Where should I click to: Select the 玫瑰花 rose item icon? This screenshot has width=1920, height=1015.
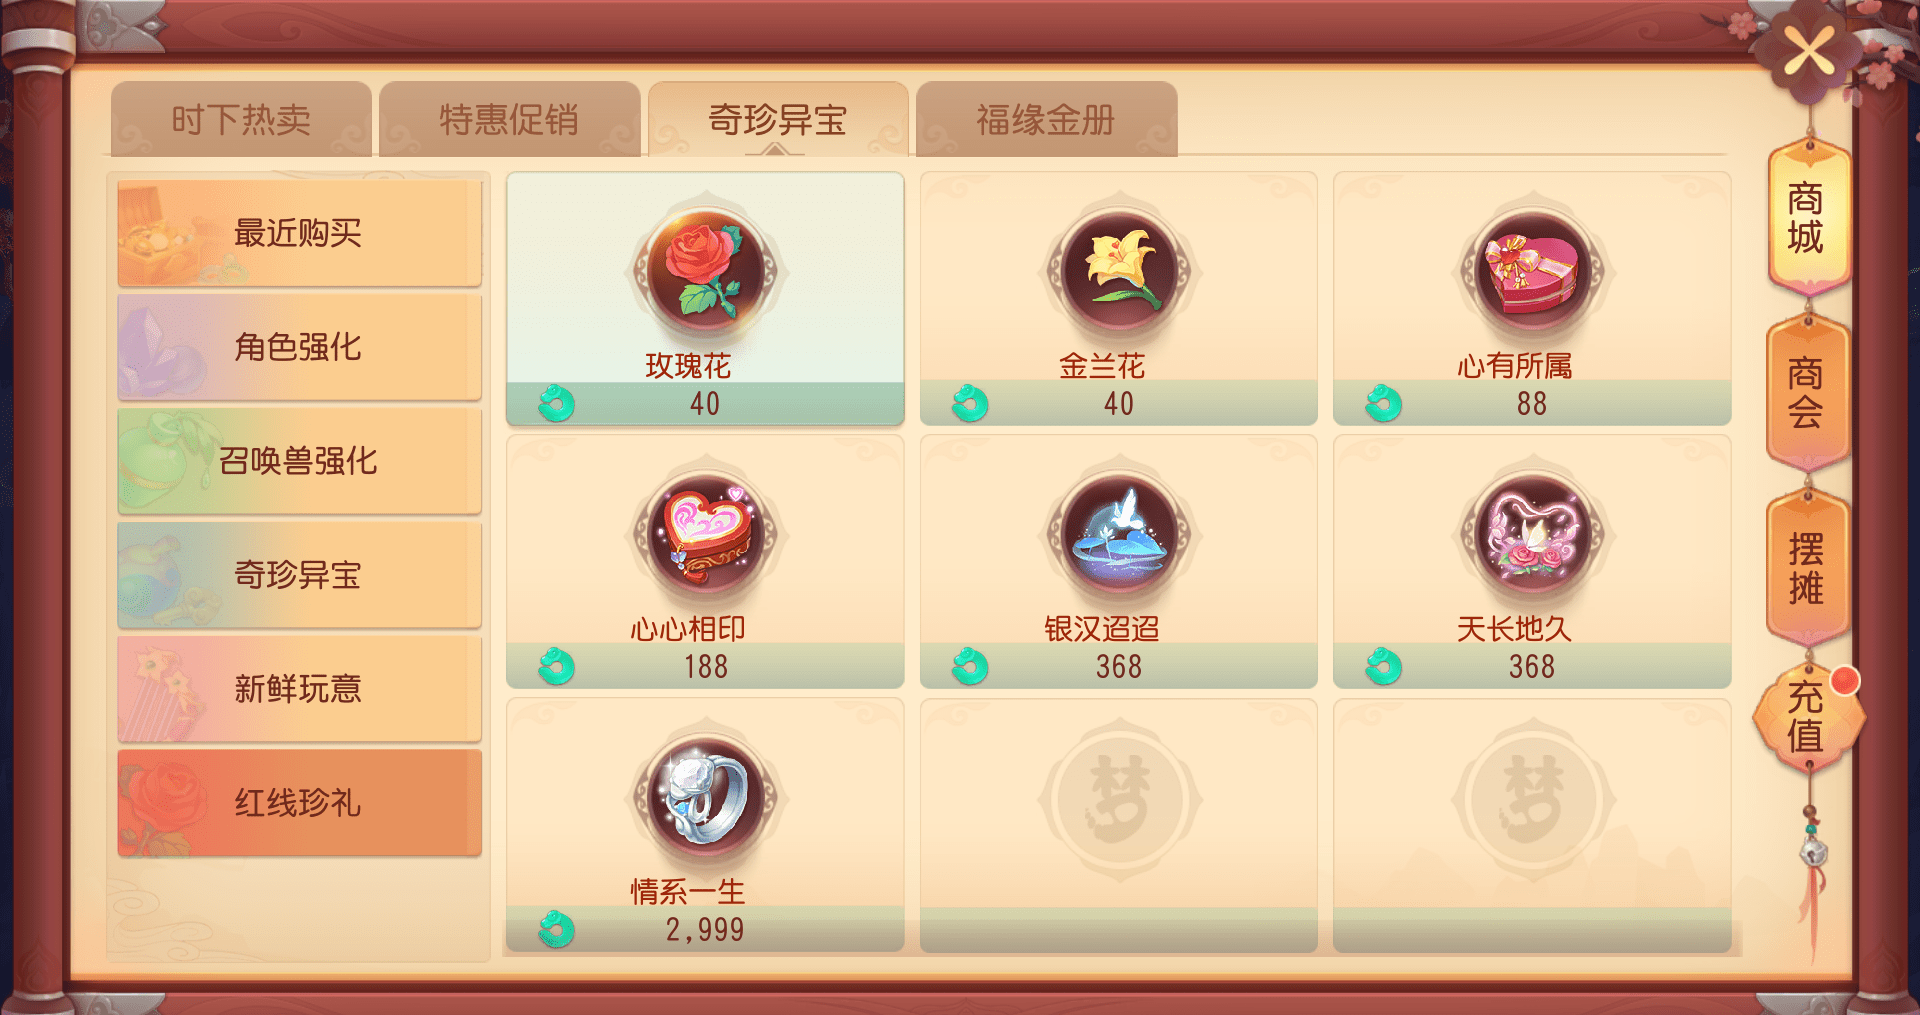(x=705, y=271)
